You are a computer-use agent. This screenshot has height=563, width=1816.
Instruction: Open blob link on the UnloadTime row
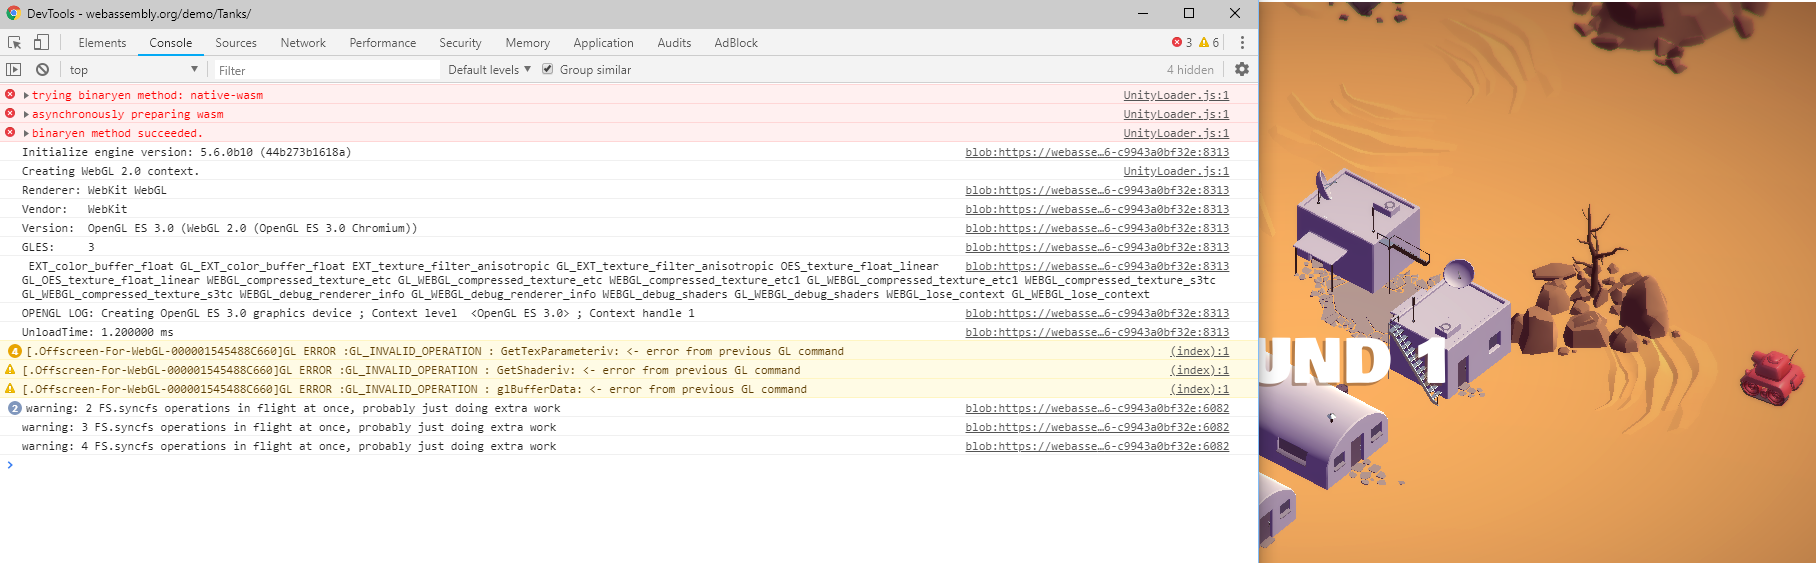[x=1097, y=332]
